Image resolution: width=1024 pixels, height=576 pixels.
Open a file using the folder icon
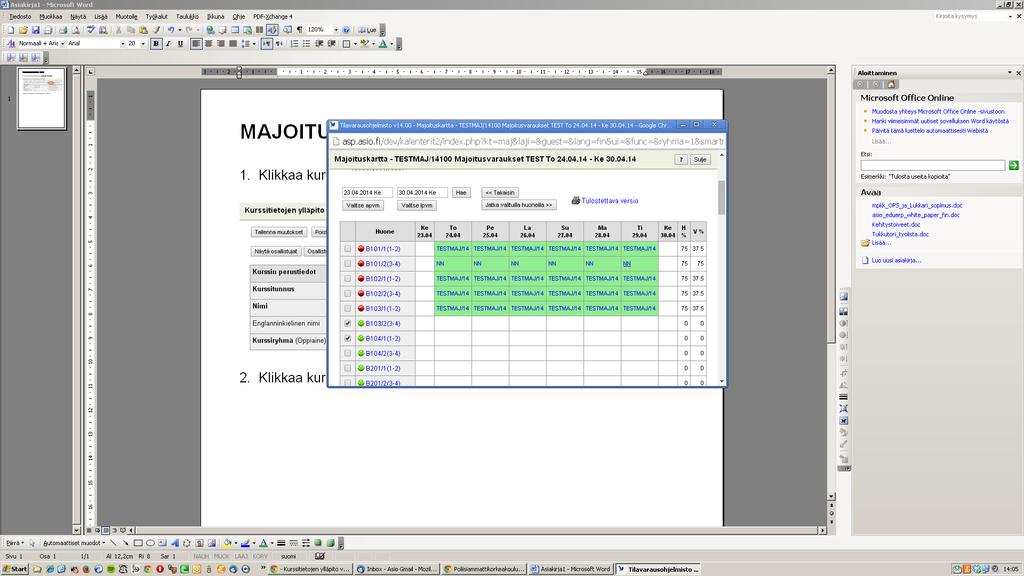[x=24, y=30]
